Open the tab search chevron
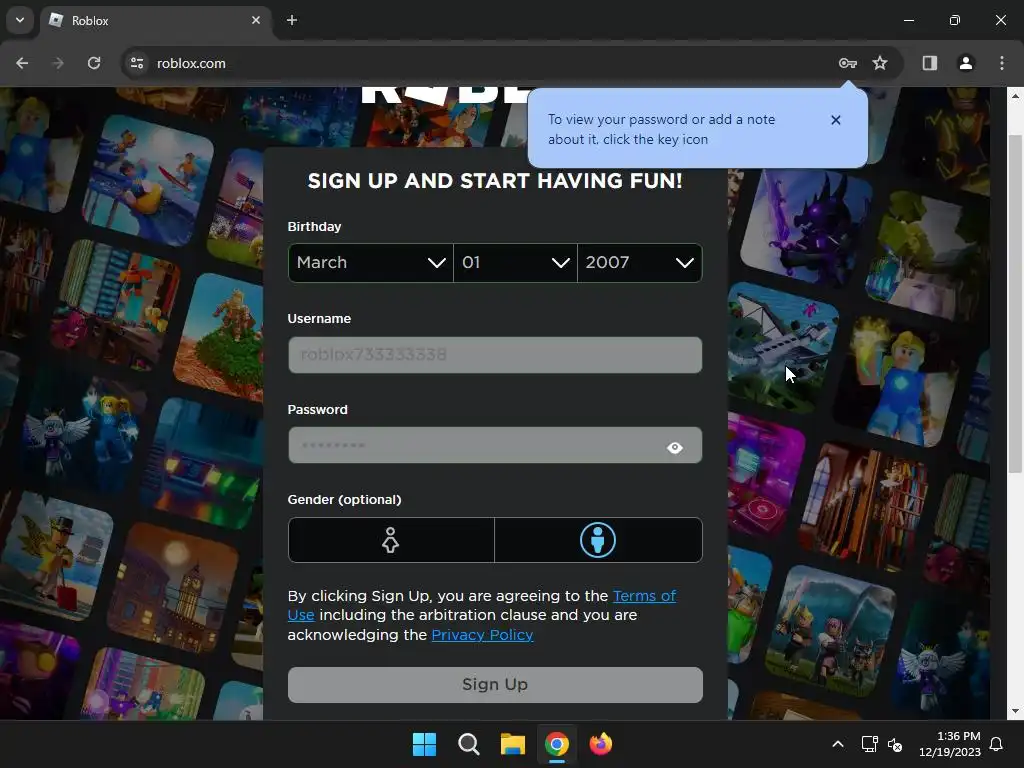Viewport: 1024px width, 768px height. 20,20
